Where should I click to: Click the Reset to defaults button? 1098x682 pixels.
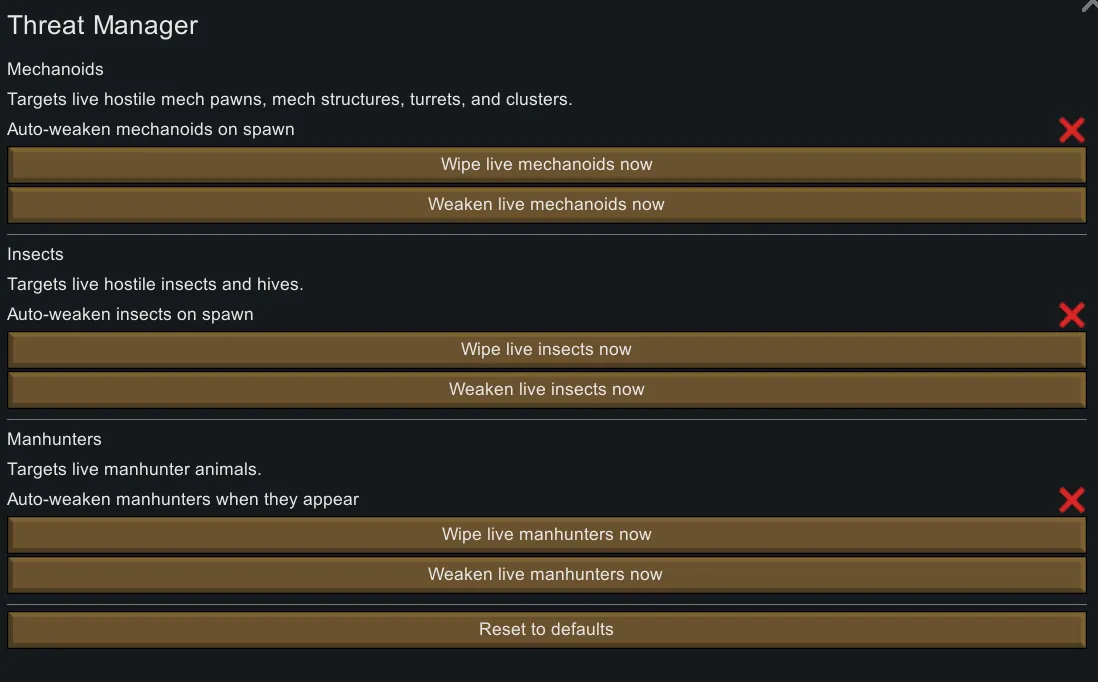pyautogui.click(x=546, y=629)
